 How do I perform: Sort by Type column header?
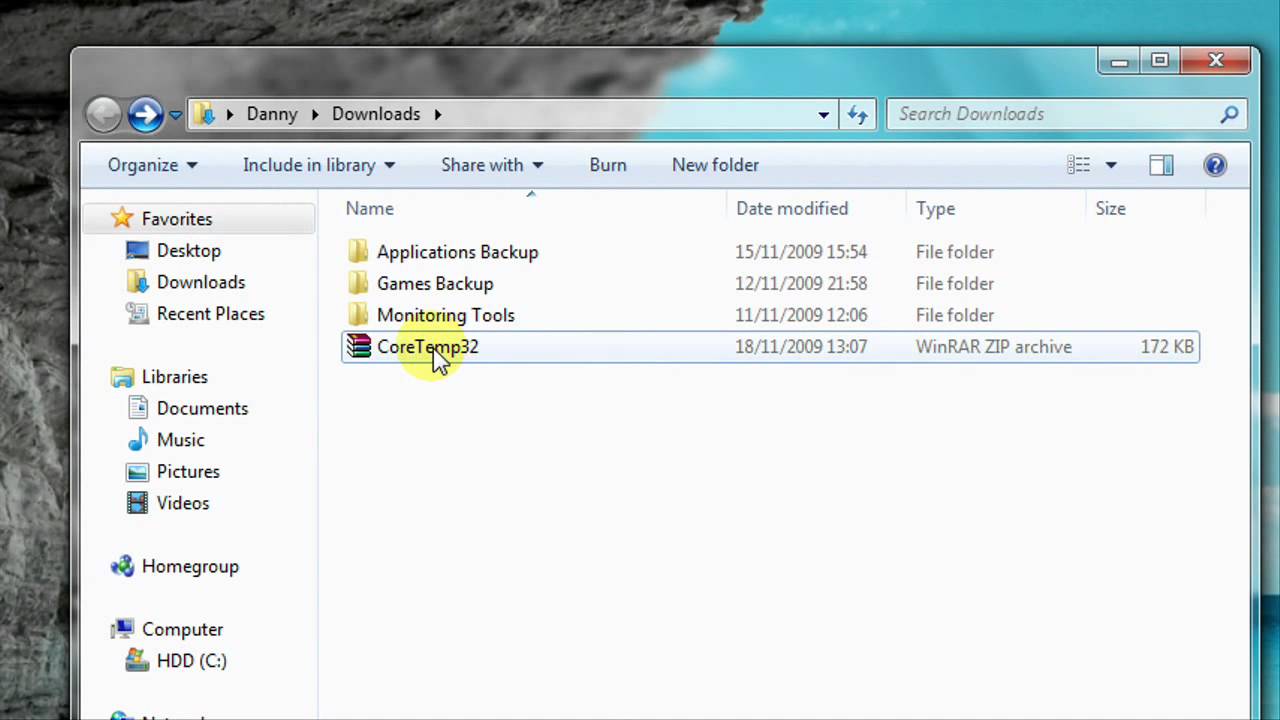point(936,208)
